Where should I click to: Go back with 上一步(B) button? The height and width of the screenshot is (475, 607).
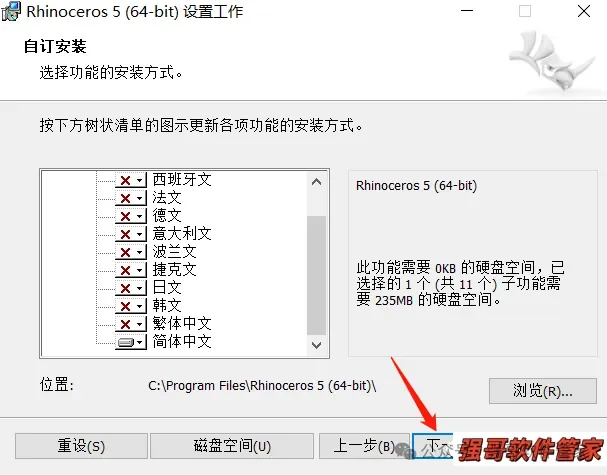click(x=364, y=446)
